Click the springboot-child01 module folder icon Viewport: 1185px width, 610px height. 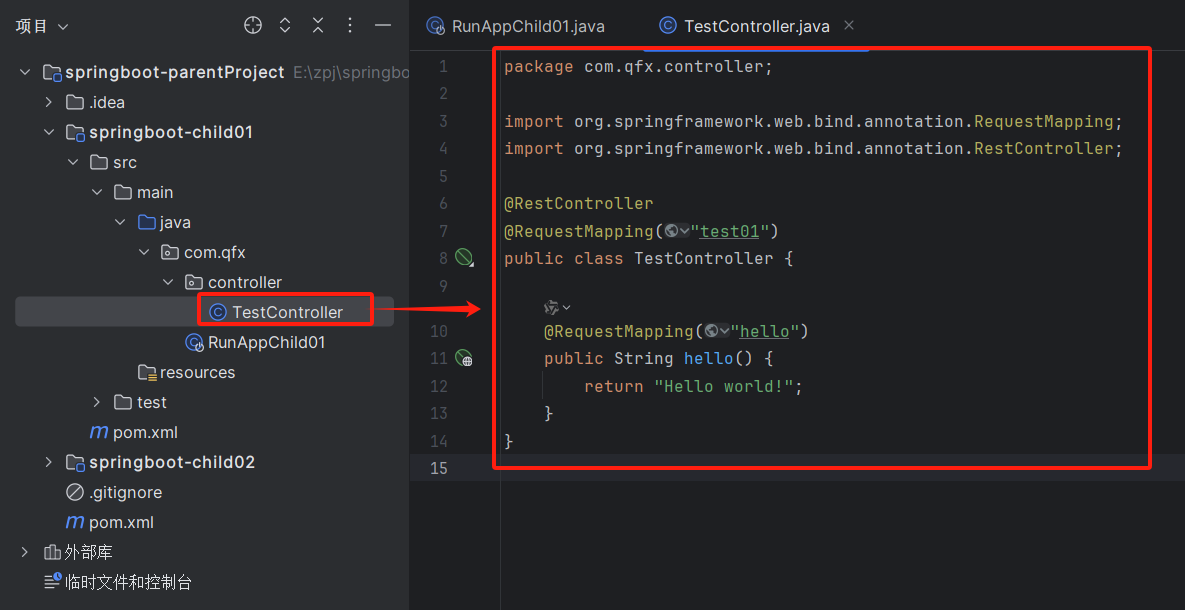click(x=76, y=133)
